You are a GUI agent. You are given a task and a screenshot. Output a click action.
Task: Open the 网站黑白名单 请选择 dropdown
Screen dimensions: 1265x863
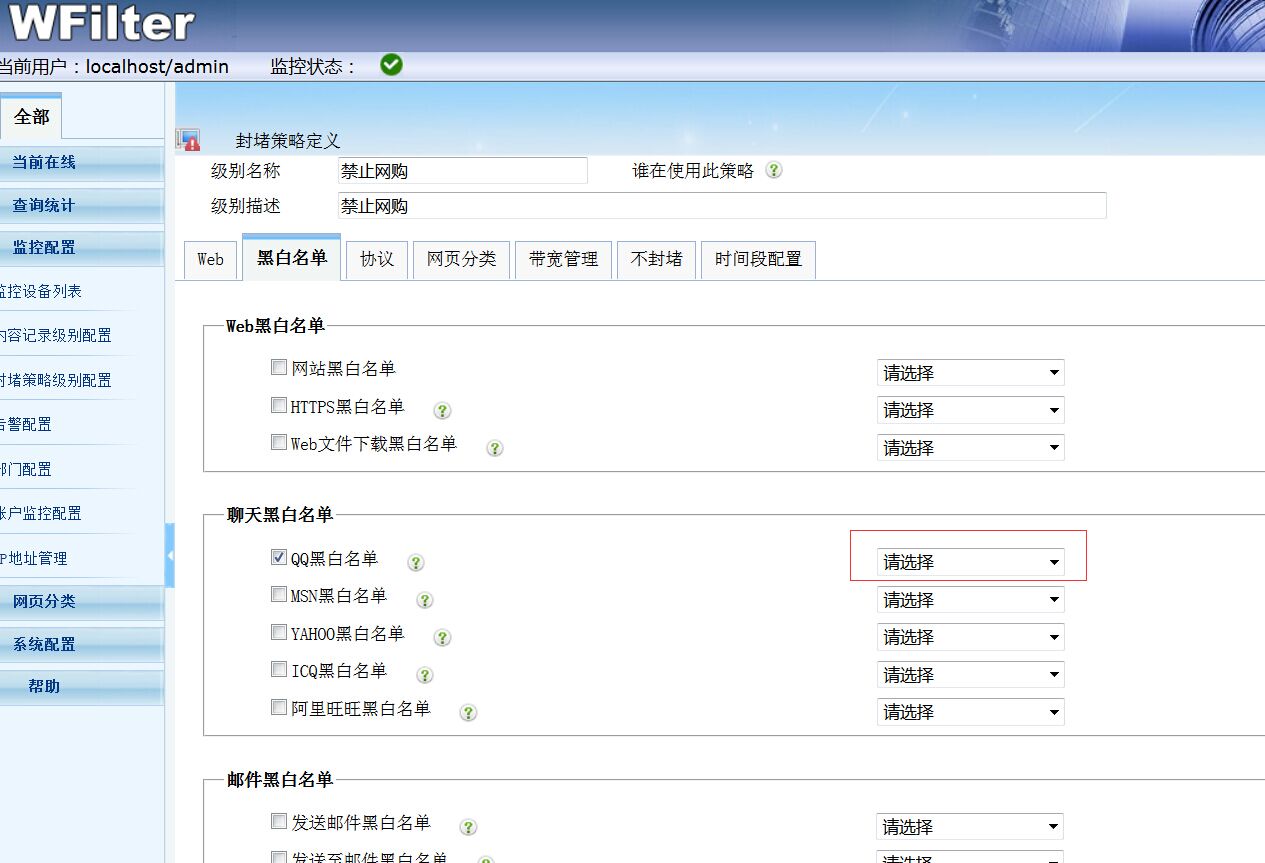[x=970, y=373]
